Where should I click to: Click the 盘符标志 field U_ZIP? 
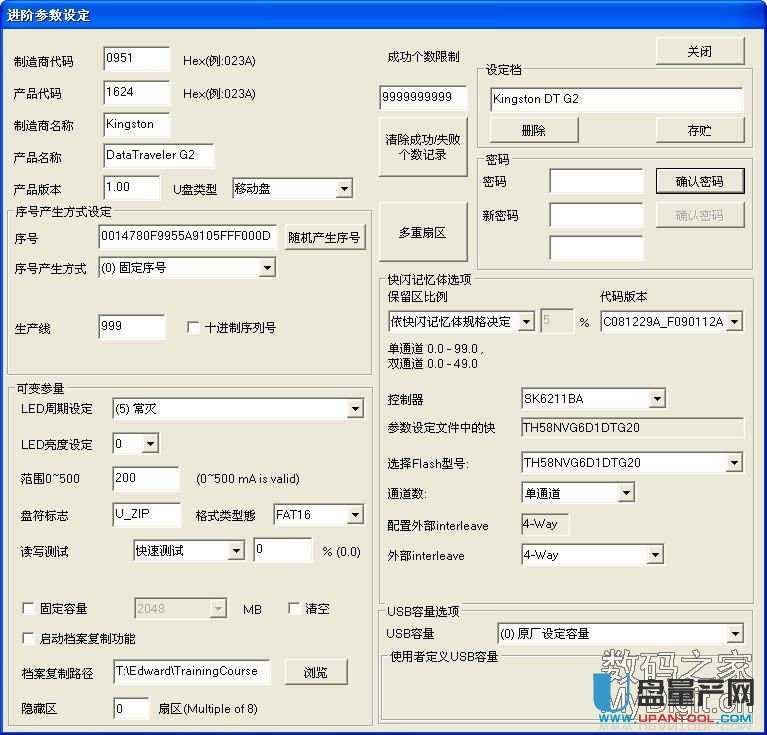tap(147, 514)
